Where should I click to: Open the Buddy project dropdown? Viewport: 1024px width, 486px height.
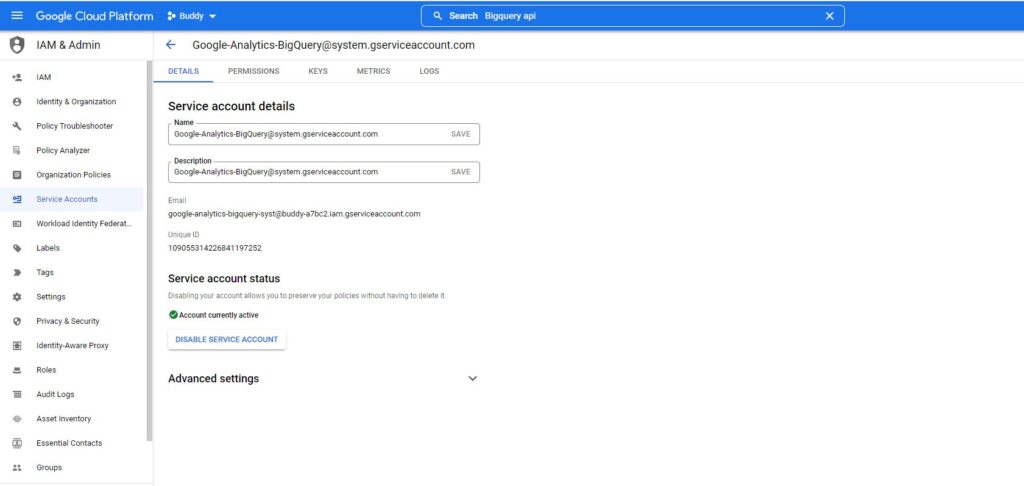click(x=192, y=16)
